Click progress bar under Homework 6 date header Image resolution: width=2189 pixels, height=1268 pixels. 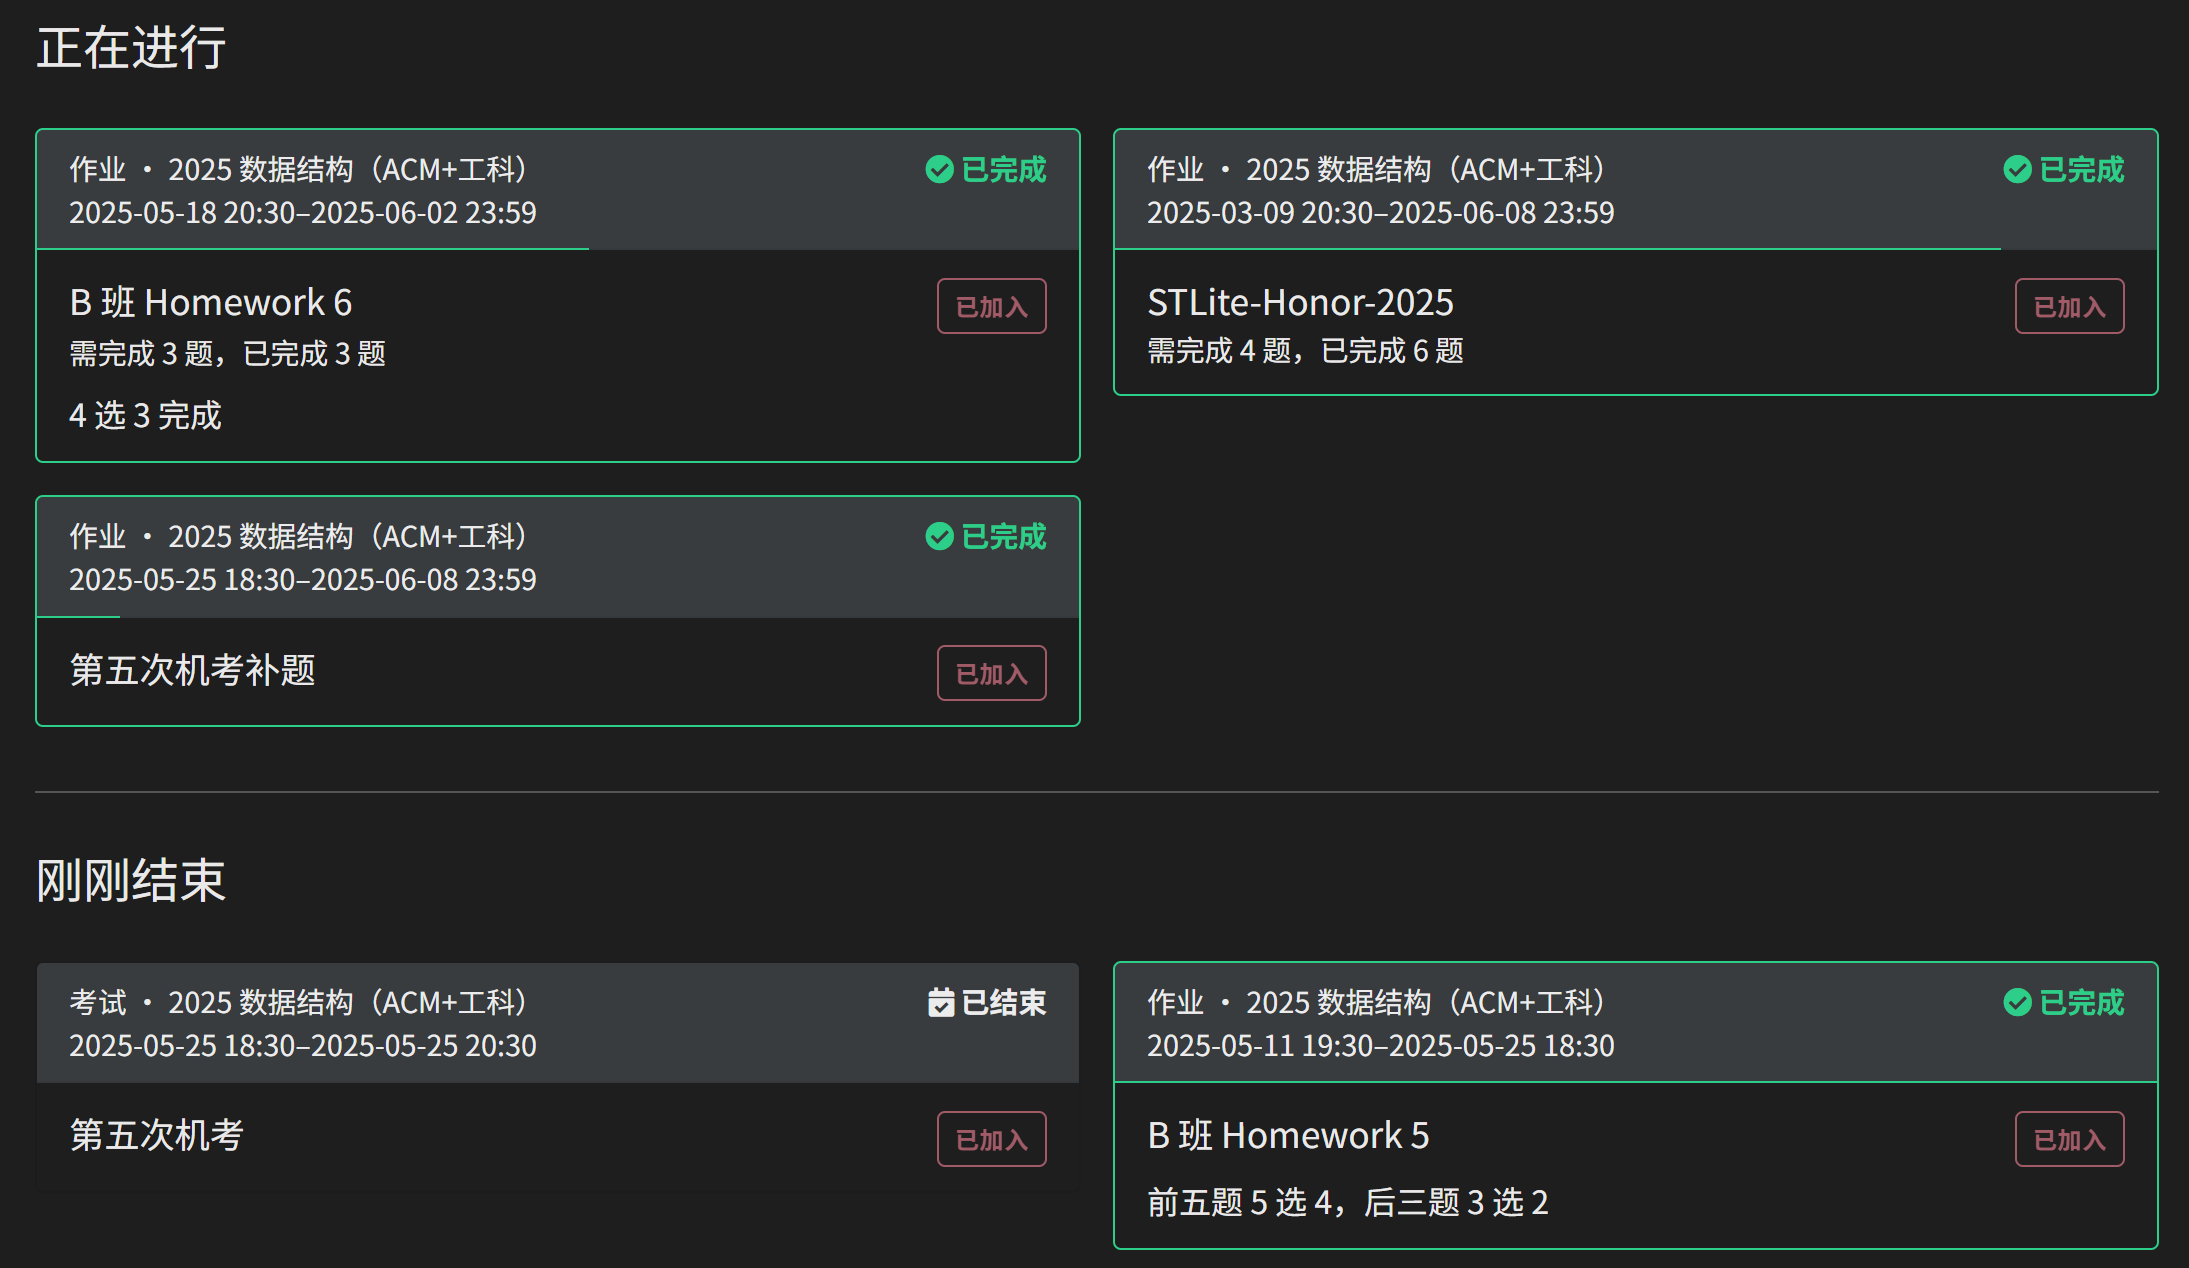[x=313, y=249]
